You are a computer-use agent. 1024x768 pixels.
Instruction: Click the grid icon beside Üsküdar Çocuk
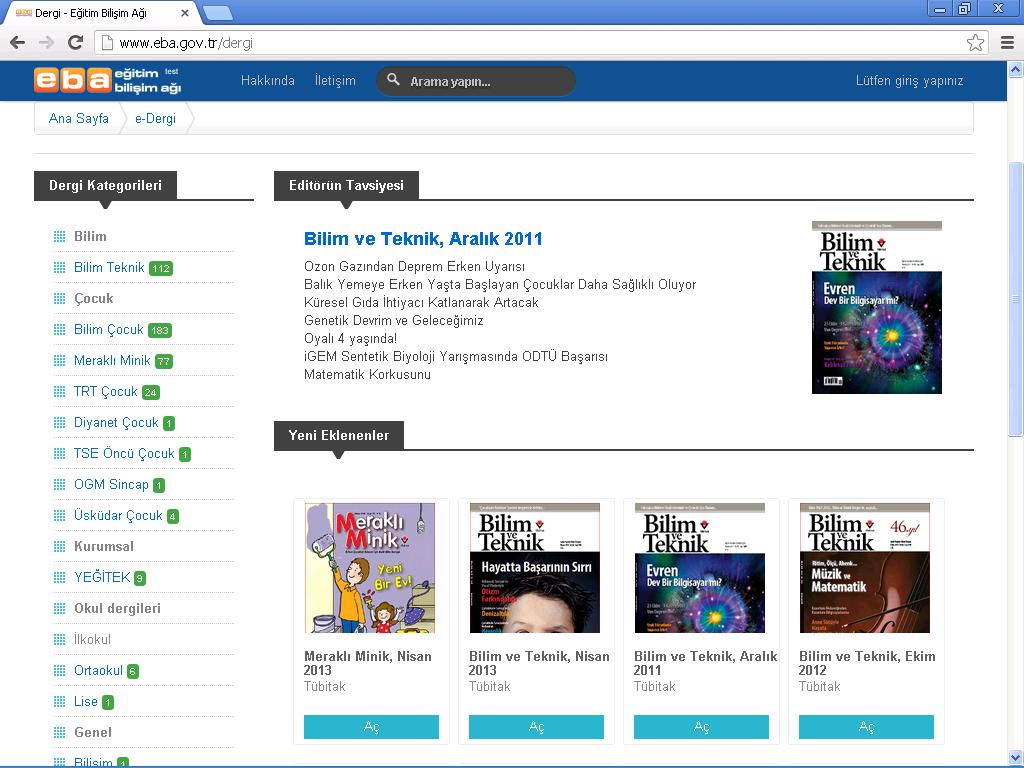pos(59,515)
